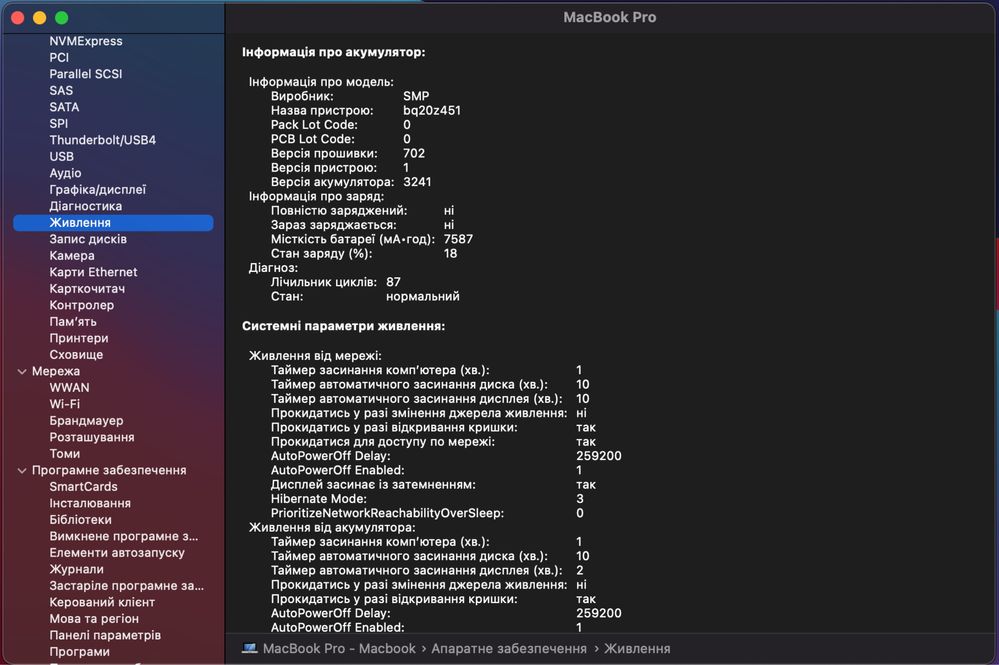Open Карти Ethernet in the sidebar
The height and width of the screenshot is (665, 999).
(94, 273)
